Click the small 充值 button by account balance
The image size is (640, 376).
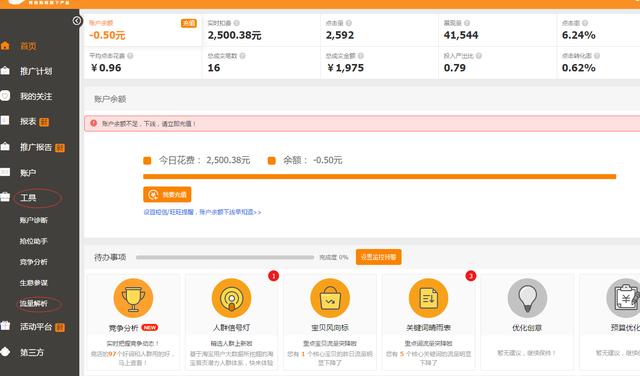189,23
